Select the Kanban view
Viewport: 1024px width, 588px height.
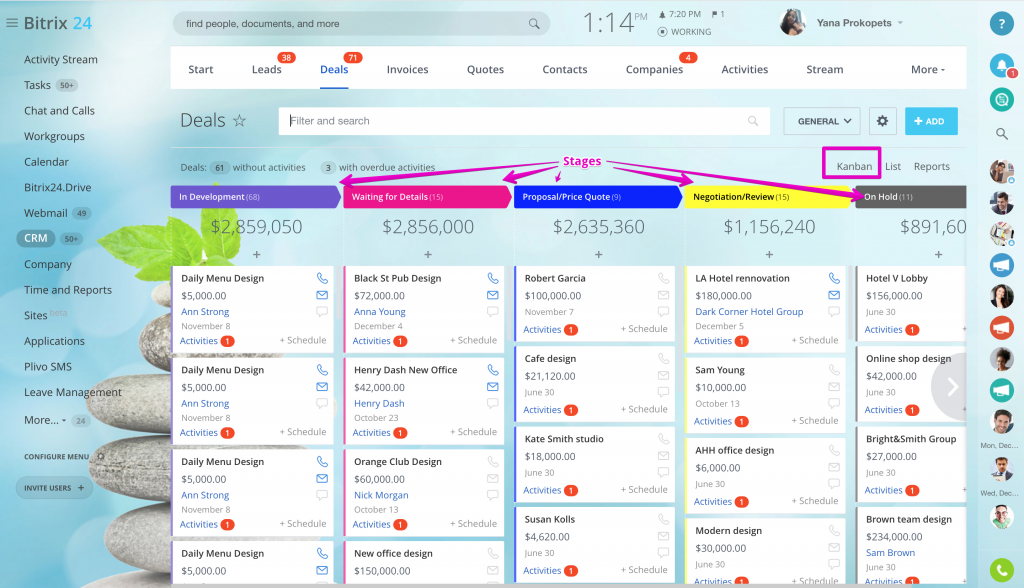click(854, 167)
